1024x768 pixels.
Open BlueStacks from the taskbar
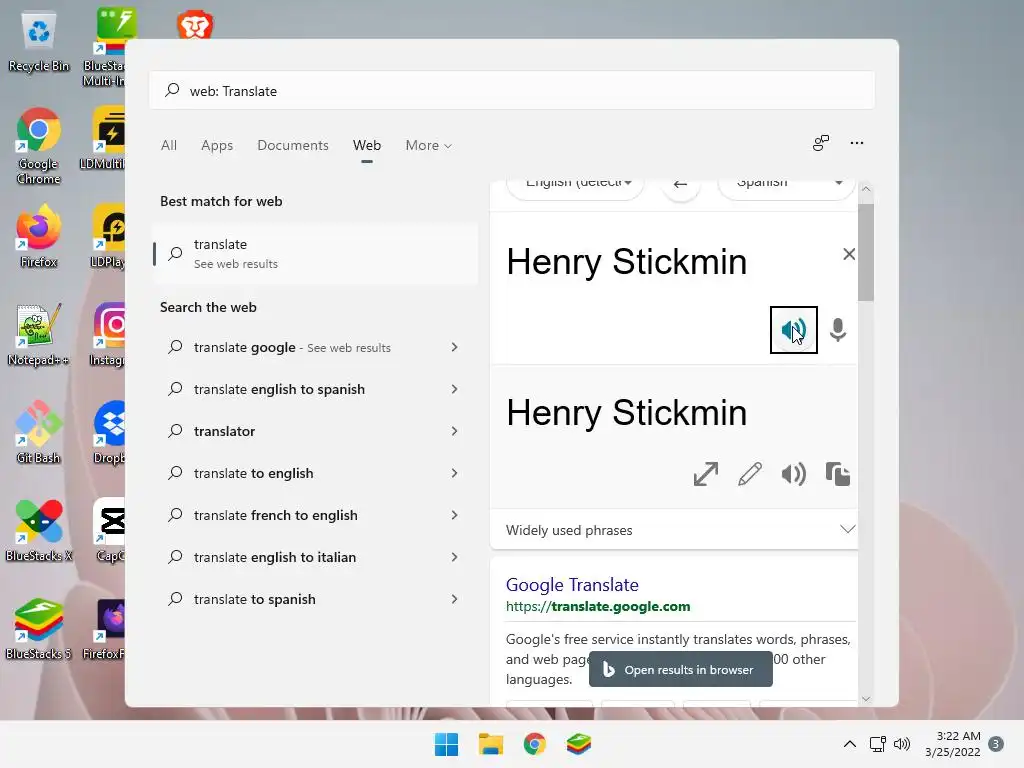click(x=579, y=744)
